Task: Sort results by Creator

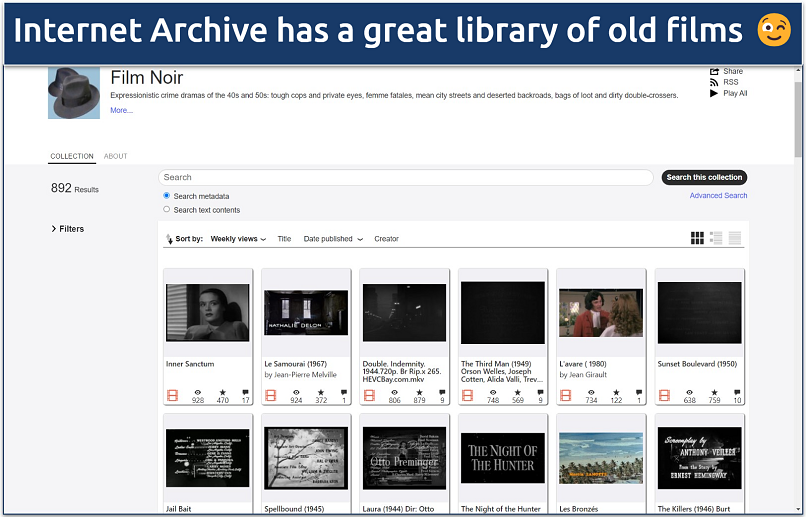Action: (x=387, y=239)
